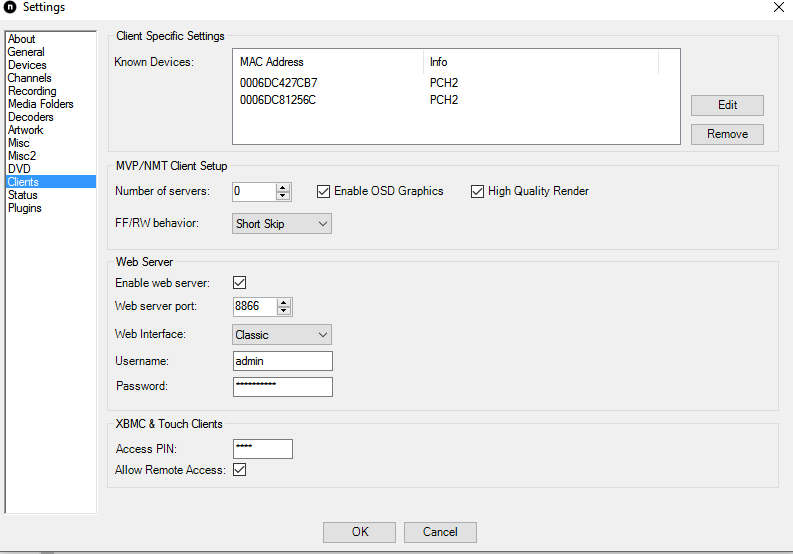This screenshot has width=793, height=554.
Task: Uncheck Enable web server
Action: tap(239, 283)
